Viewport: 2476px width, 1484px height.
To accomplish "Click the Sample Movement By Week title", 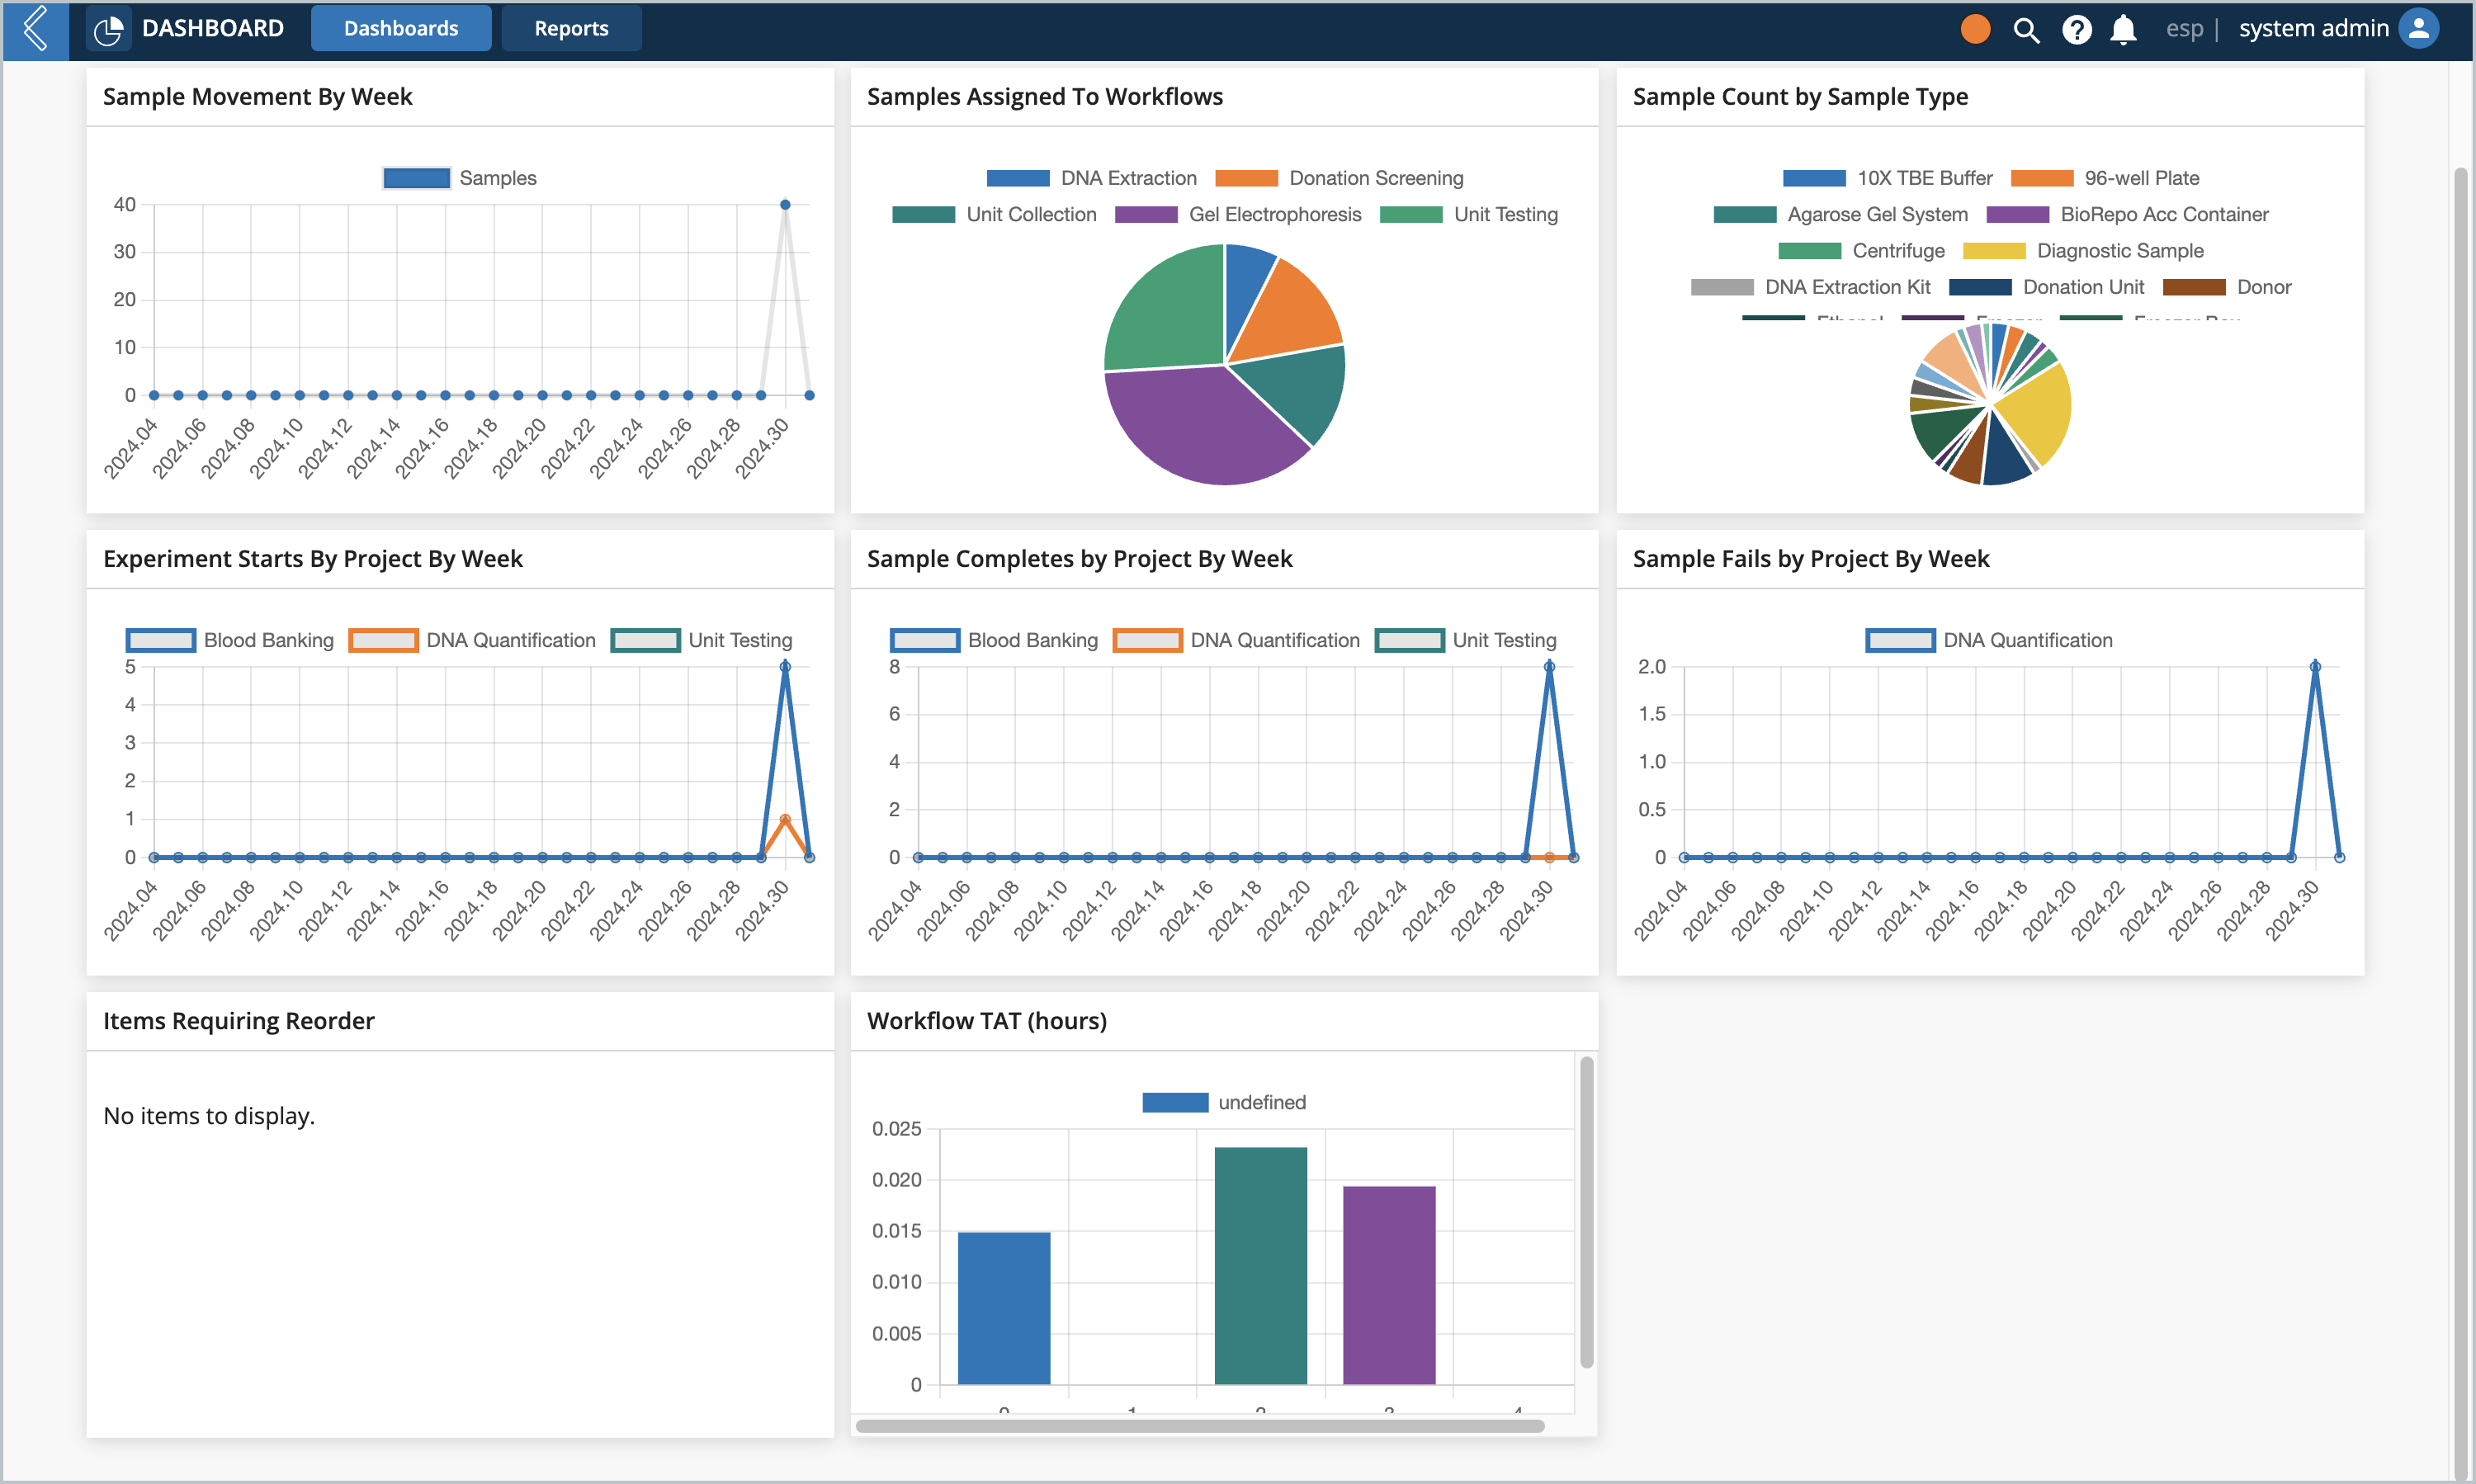I will tap(257, 97).
